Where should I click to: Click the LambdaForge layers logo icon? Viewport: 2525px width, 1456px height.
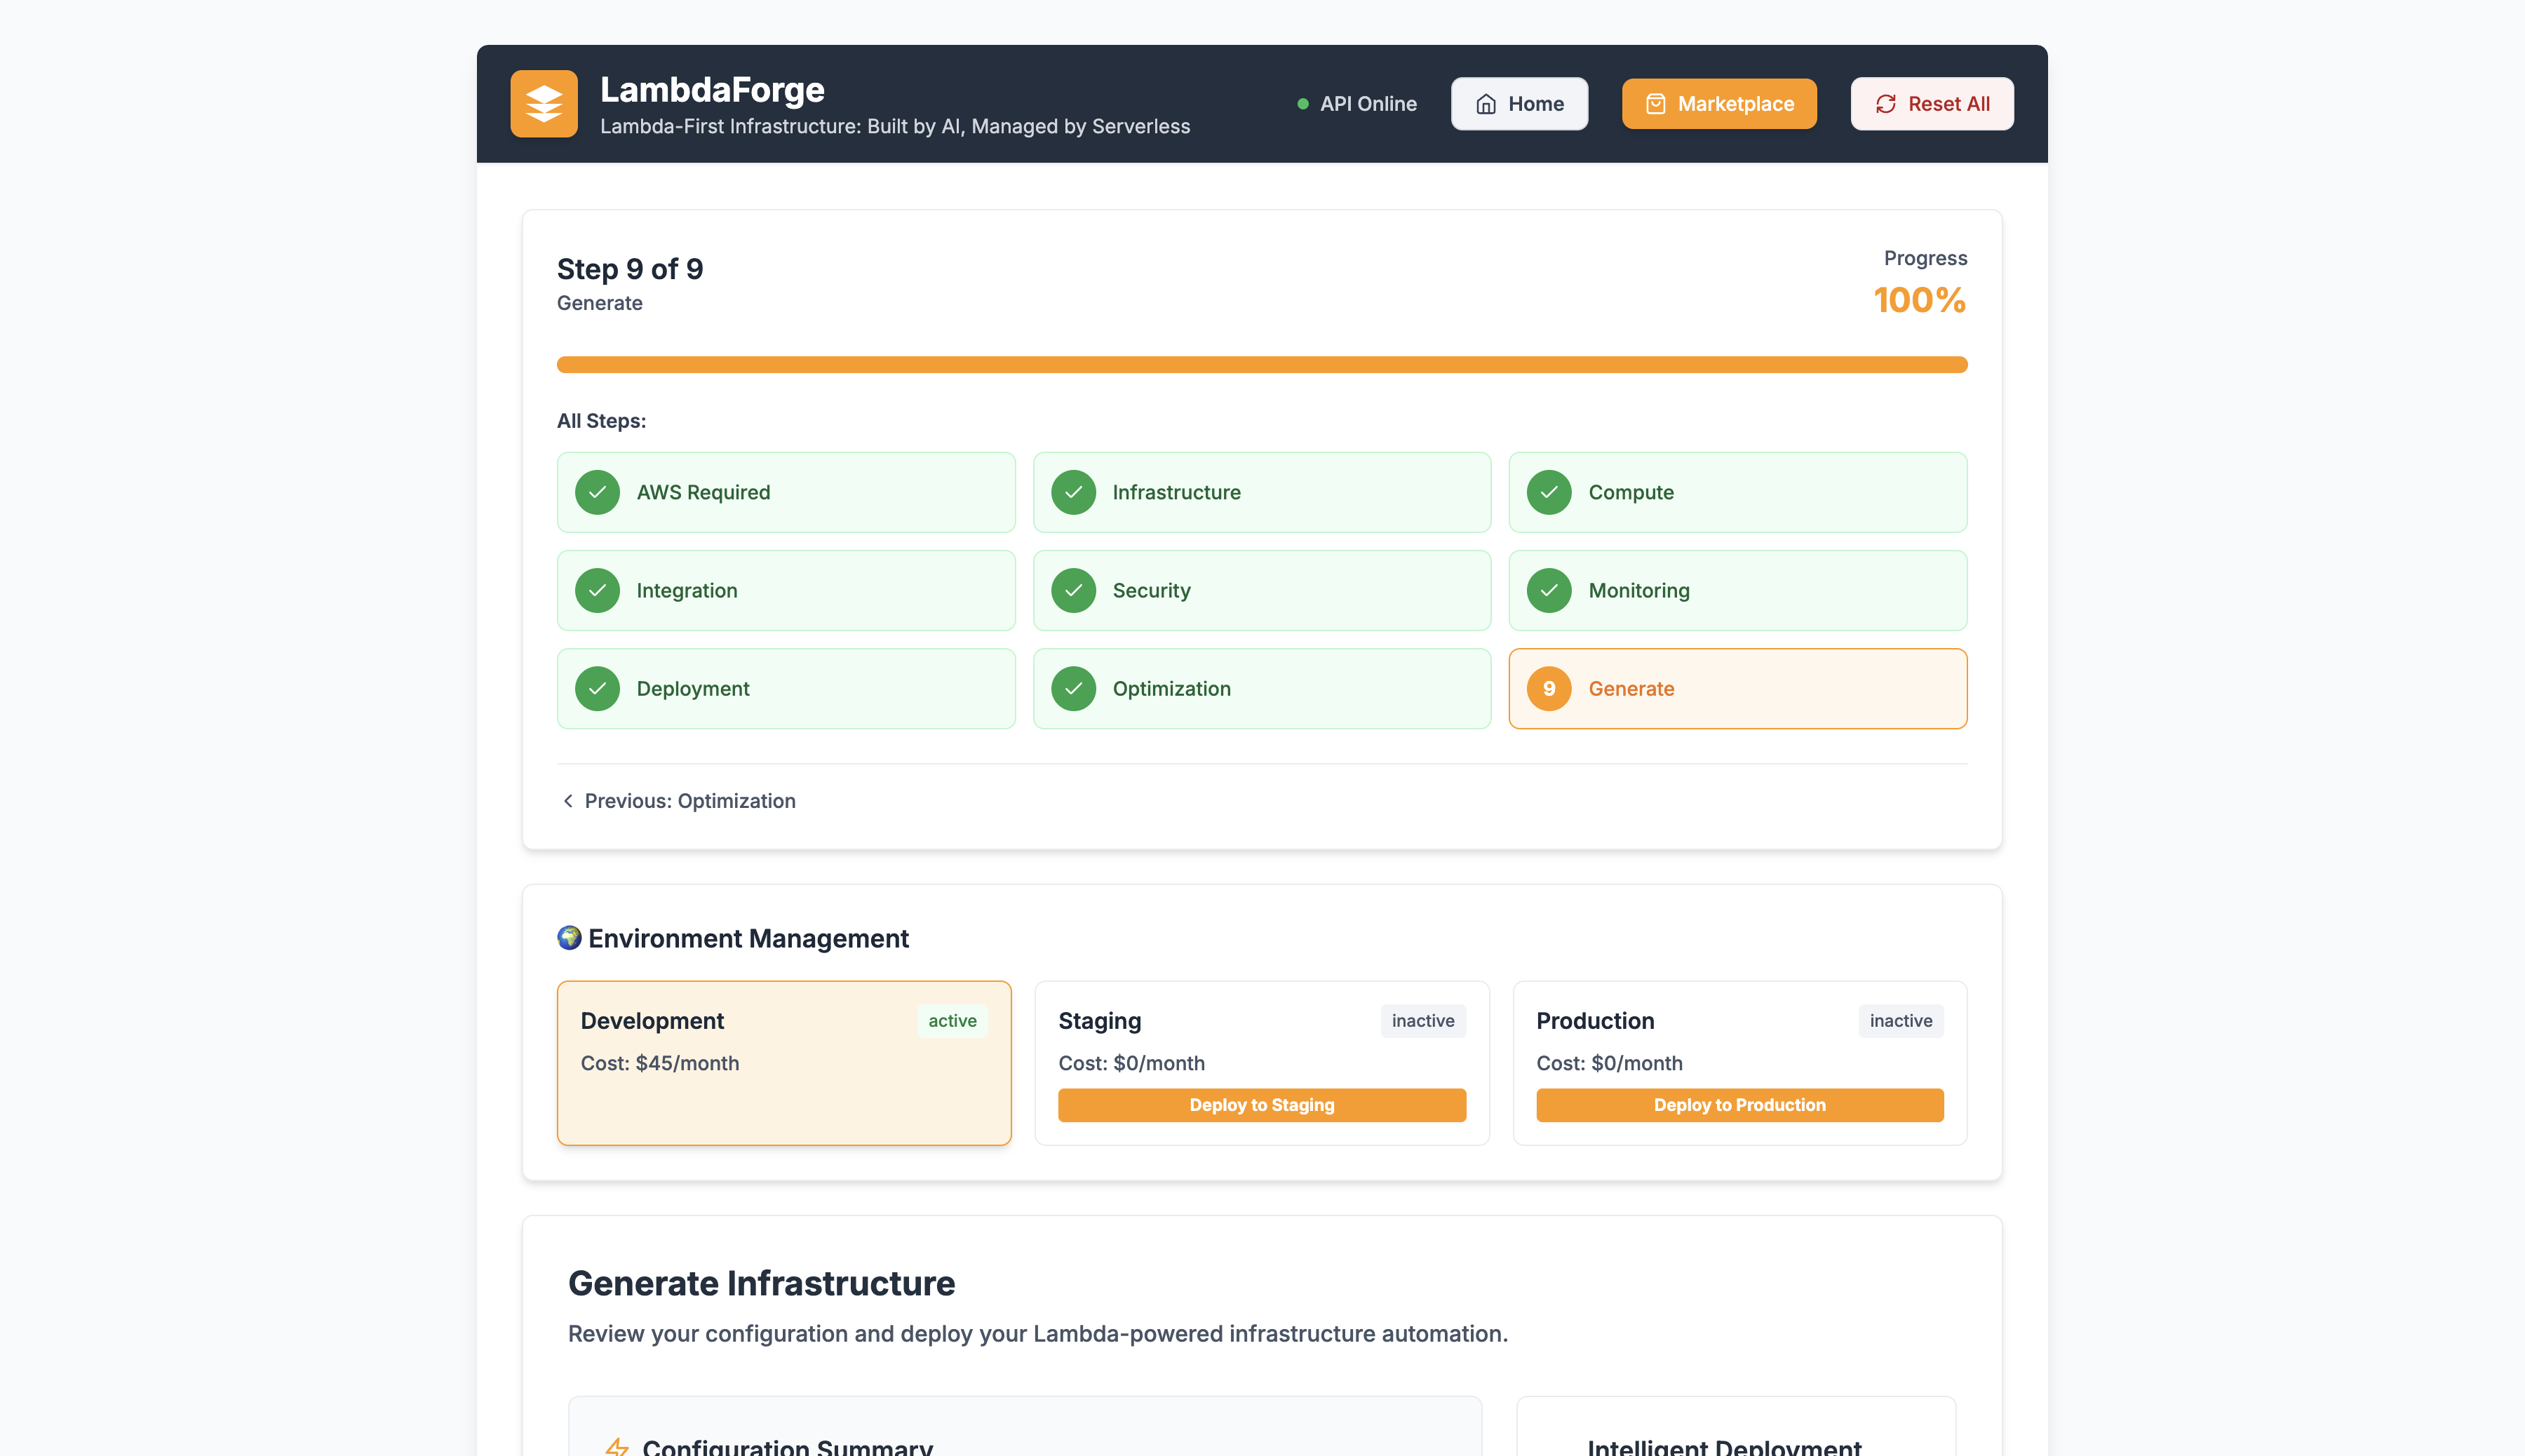pyautogui.click(x=543, y=103)
